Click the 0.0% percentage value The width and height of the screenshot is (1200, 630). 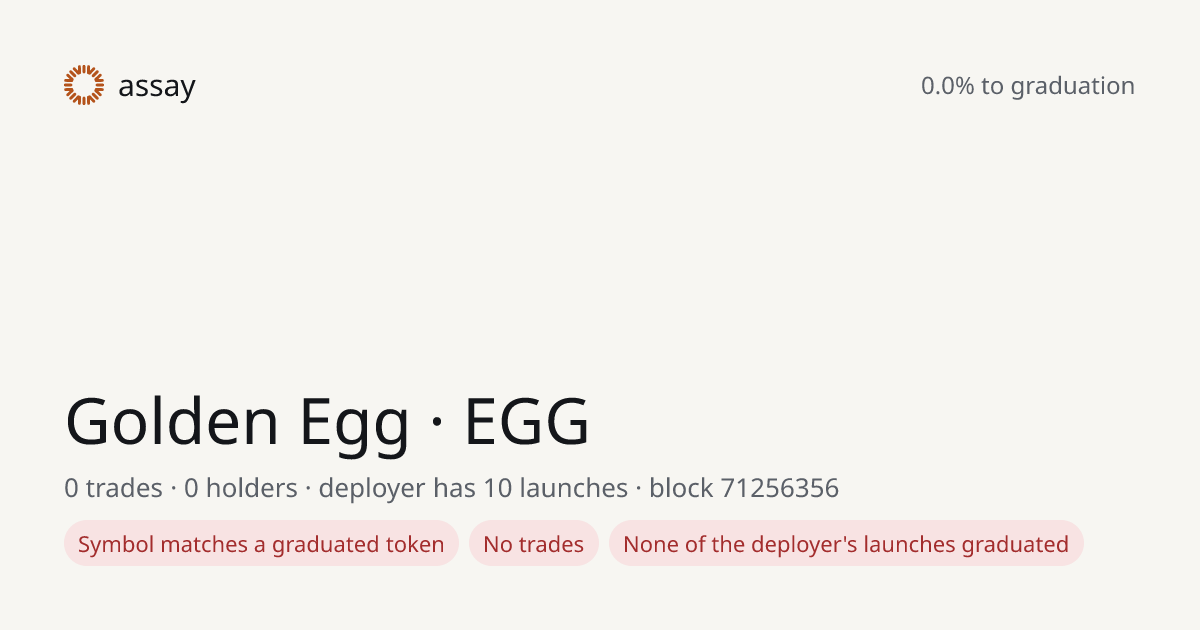click(x=948, y=86)
